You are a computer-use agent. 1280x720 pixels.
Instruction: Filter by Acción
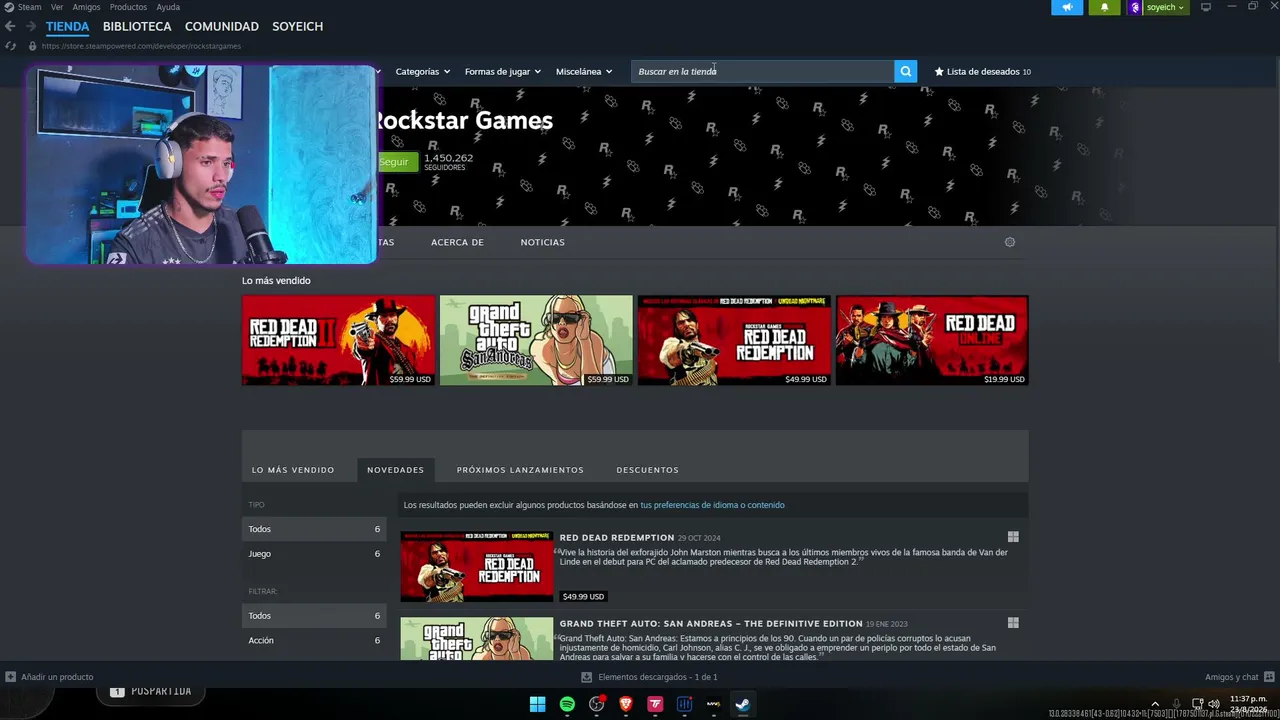314,640
